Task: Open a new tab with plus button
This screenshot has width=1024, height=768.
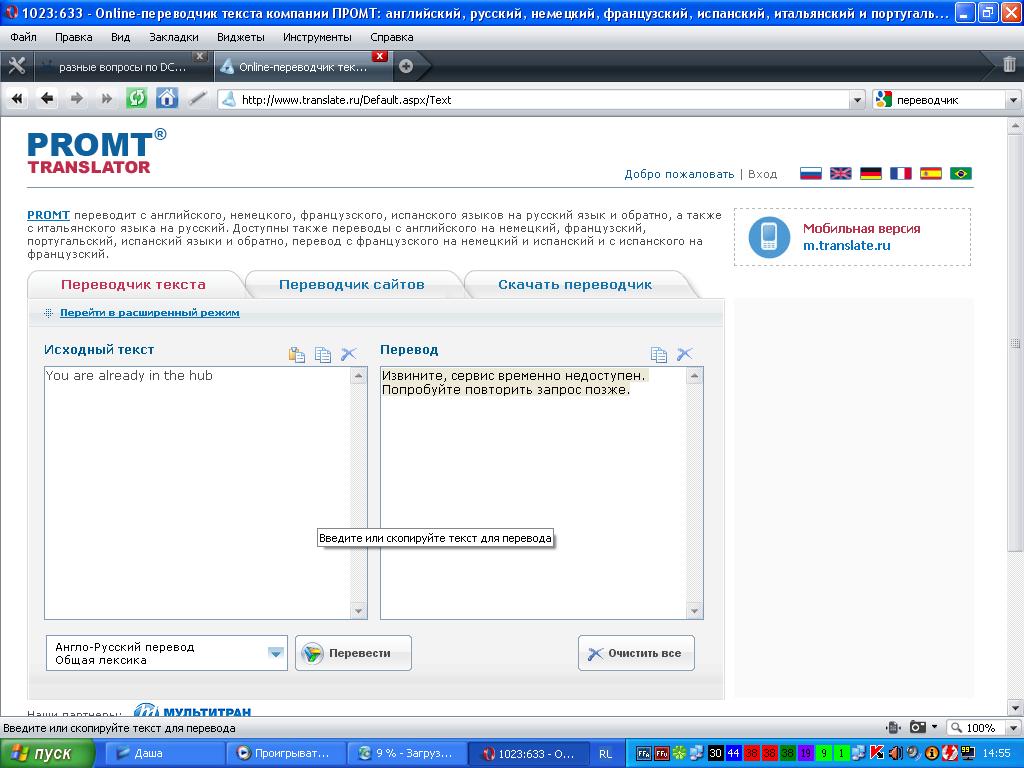Action: (x=406, y=67)
